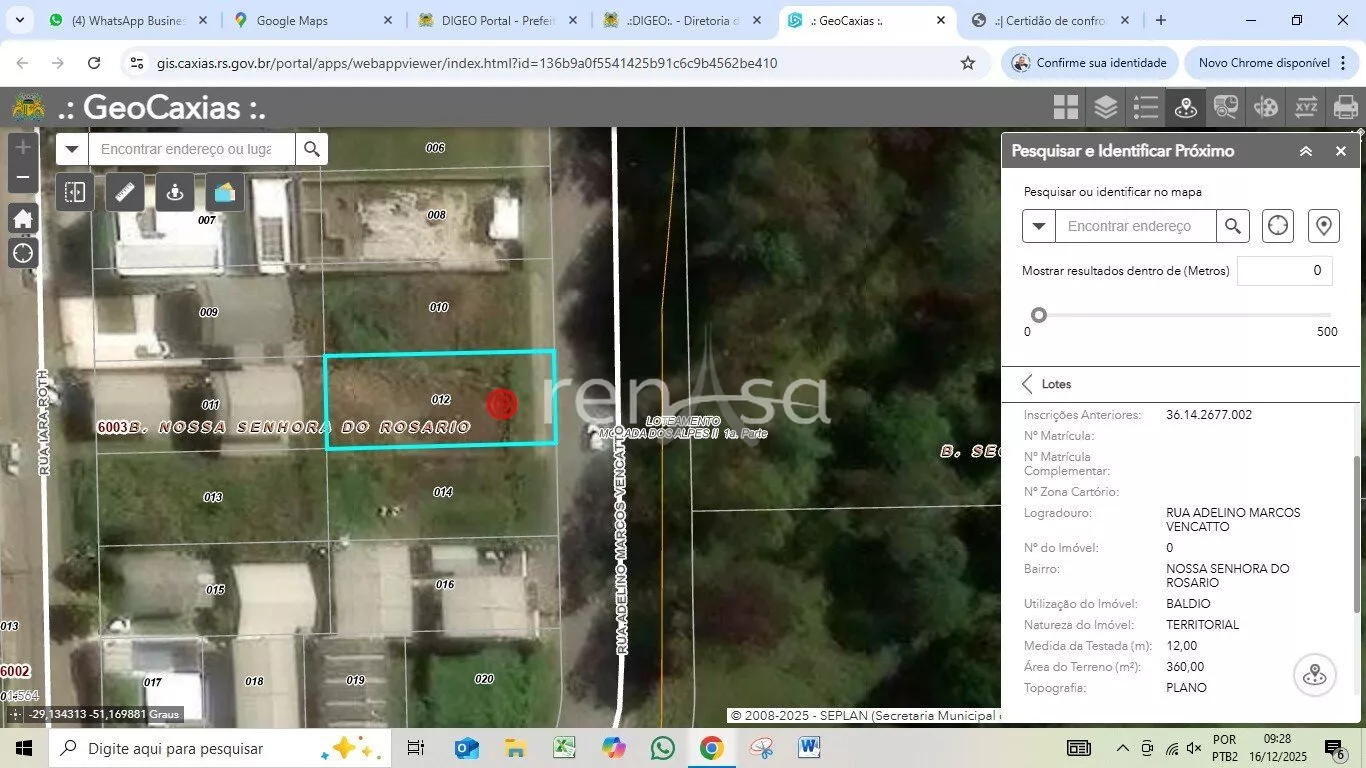The height and width of the screenshot is (768, 1366).
Task: Open the street view person tool
Action: pyautogui.click(x=175, y=192)
